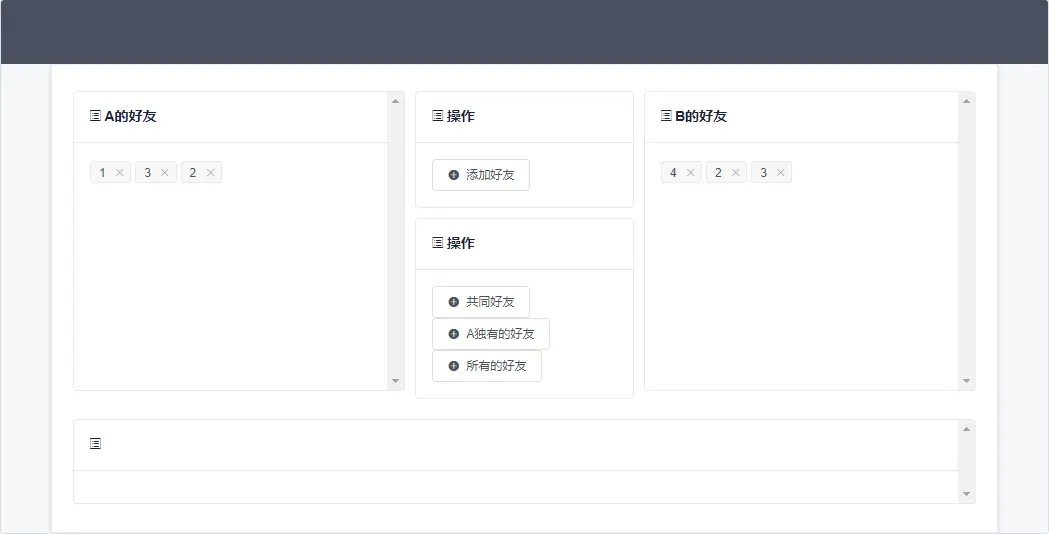
Task: Click plus icon on 添加好友 button
Action: (454, 175)
